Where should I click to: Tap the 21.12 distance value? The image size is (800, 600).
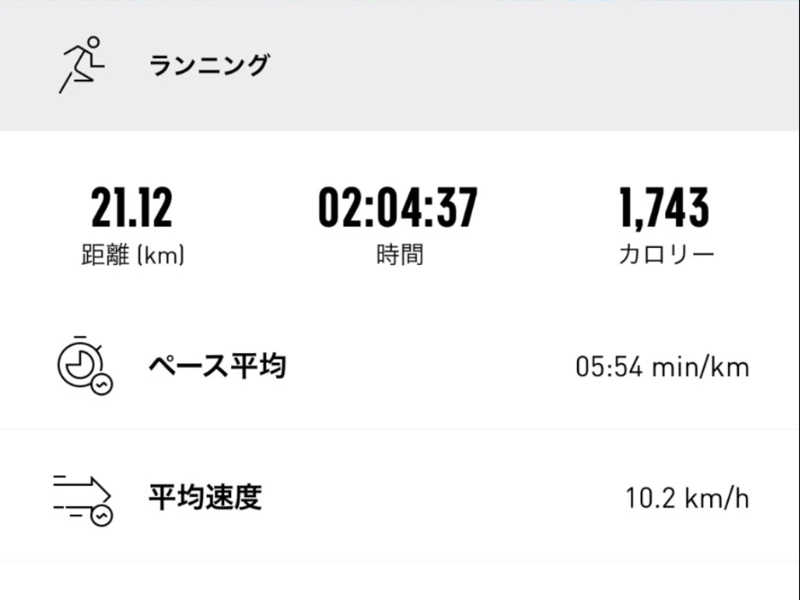pyautogui.click(x=132, y=207)
